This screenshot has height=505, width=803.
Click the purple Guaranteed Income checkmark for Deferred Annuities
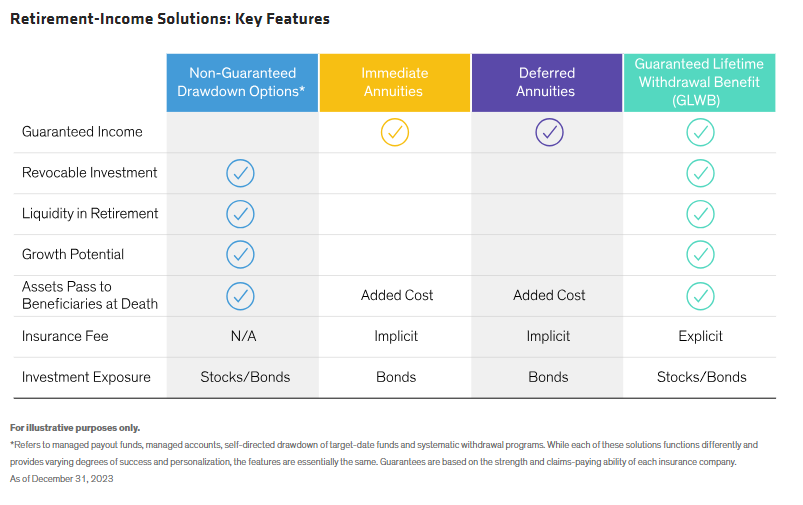click(x=549, y=132)
